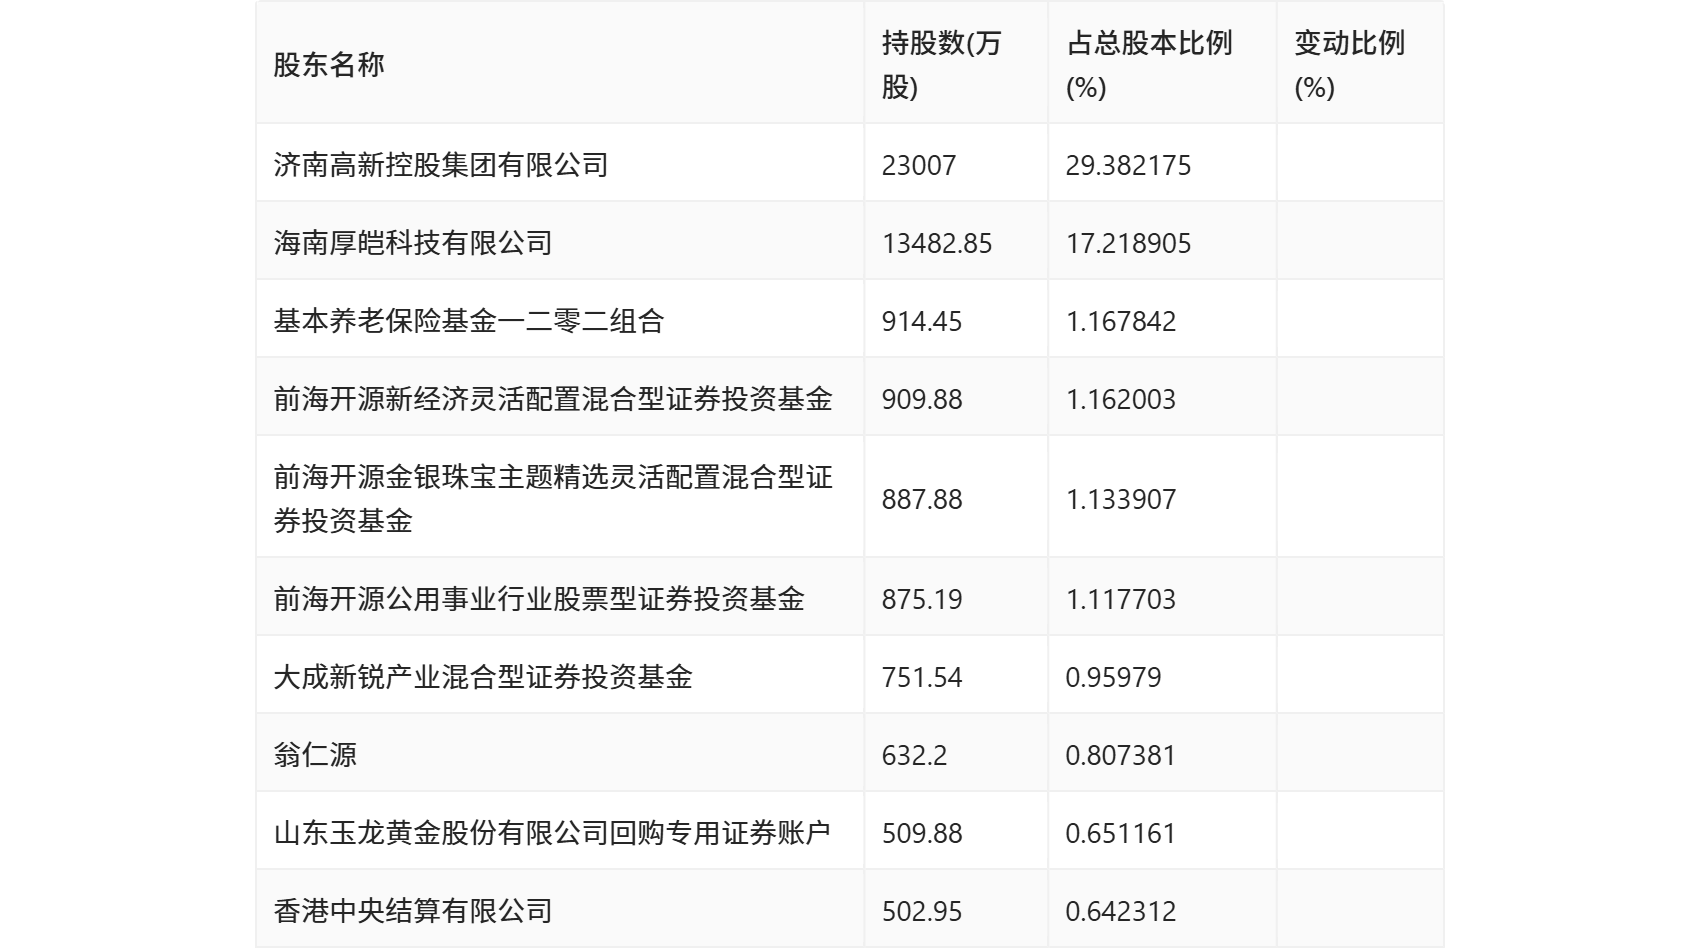The width and height of the screenshot is (1700, 948).
Task: Click the percentage 1.162003
Action: coord(1121,399)
